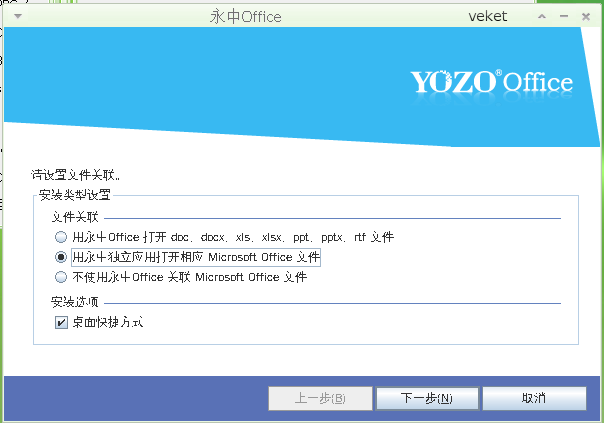Open the window menu arrow in title bar
Viewport: 604px width, 423px height.
pyautogui.click(x=18, y=16)
